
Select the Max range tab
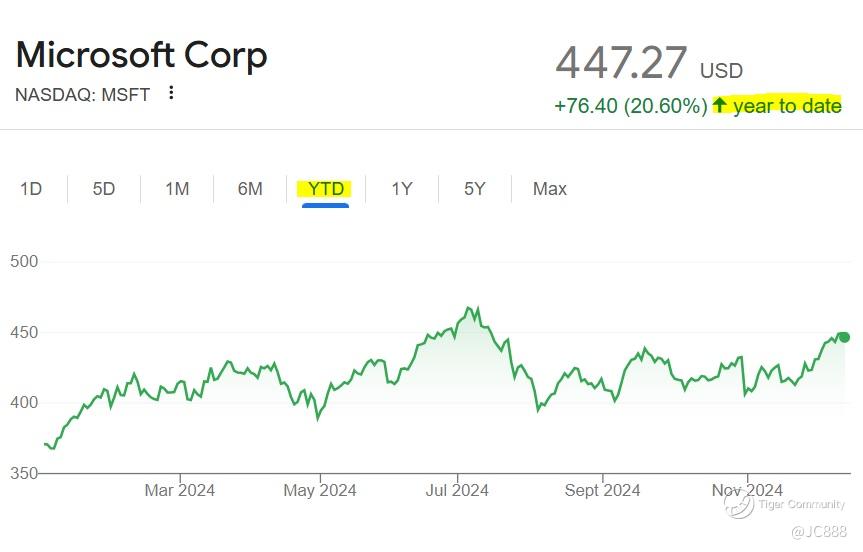tap(550, 189)
